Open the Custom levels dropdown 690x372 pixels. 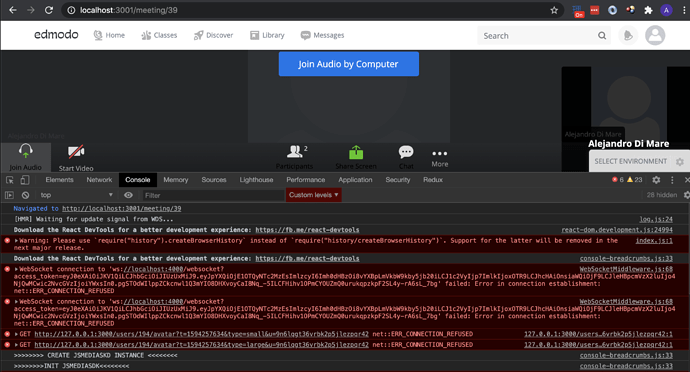(314, 195)
